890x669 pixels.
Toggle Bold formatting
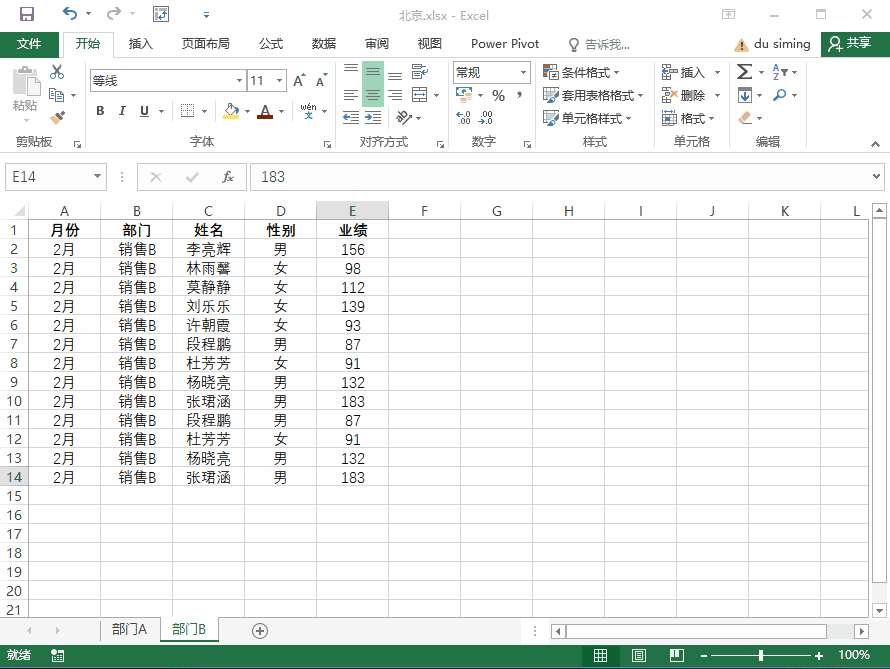100,111
